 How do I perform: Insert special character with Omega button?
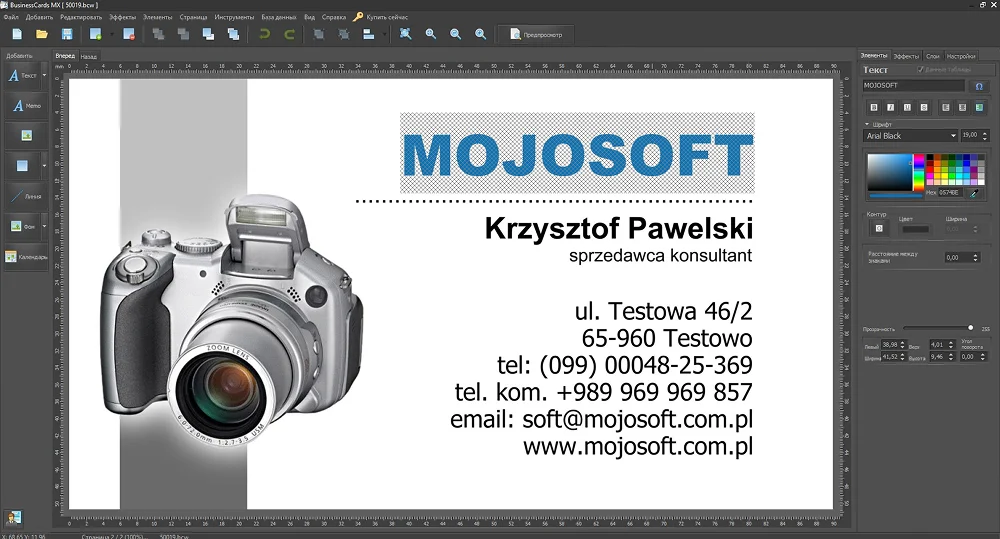pos(979,86)
